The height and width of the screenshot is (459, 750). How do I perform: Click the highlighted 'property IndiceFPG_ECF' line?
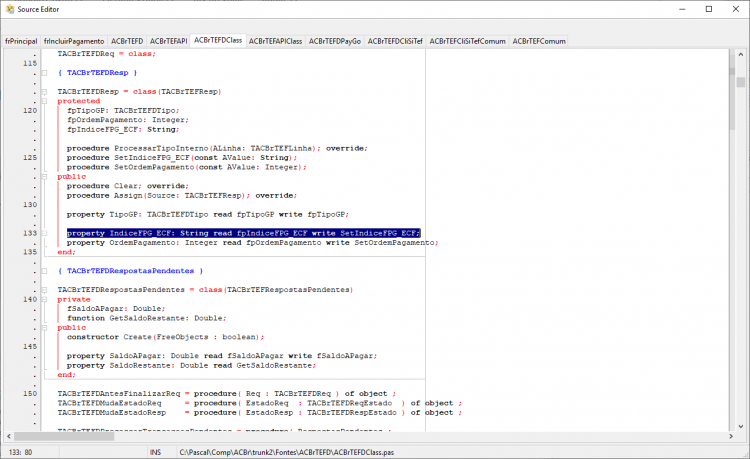tap(243, 233)
